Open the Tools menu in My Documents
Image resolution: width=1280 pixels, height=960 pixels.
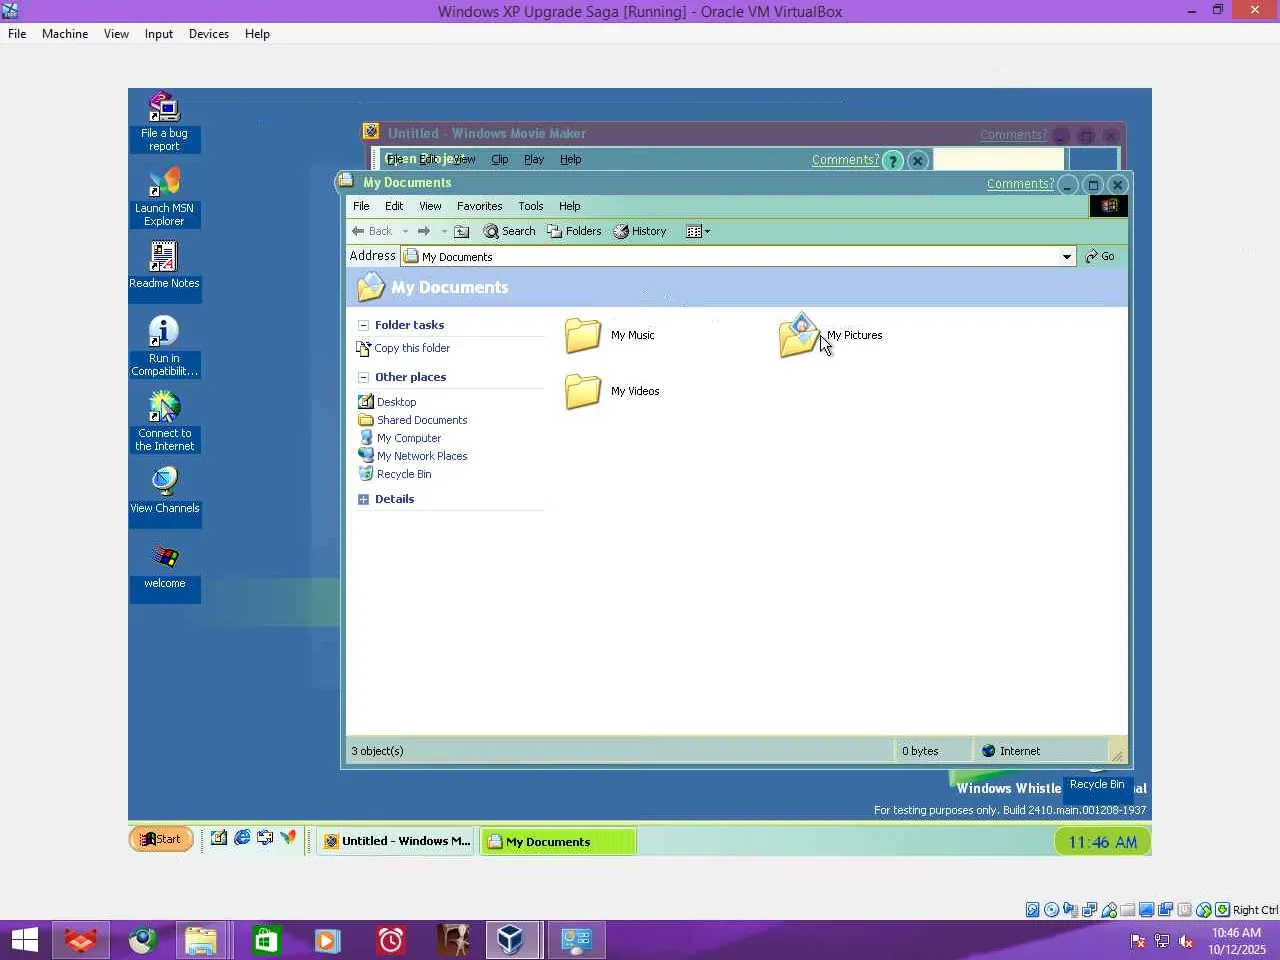[531, 206]
